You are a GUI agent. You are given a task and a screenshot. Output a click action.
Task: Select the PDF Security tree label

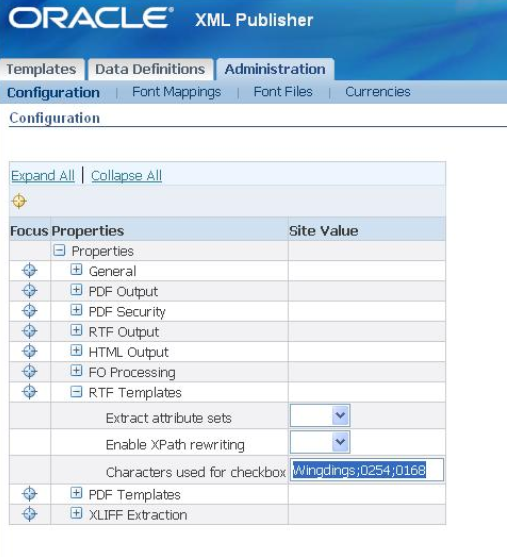point(127,312)
